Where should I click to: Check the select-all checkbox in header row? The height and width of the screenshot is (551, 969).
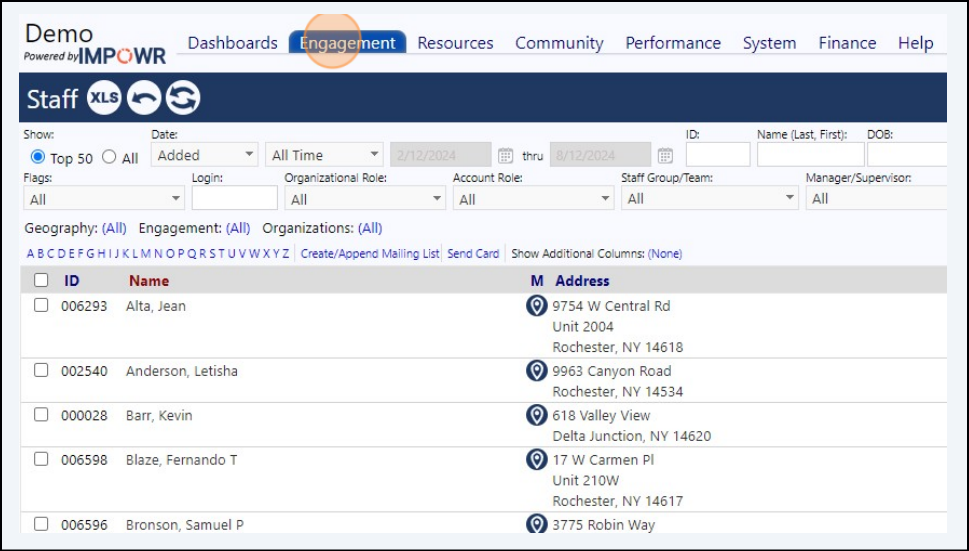(41, 280)
